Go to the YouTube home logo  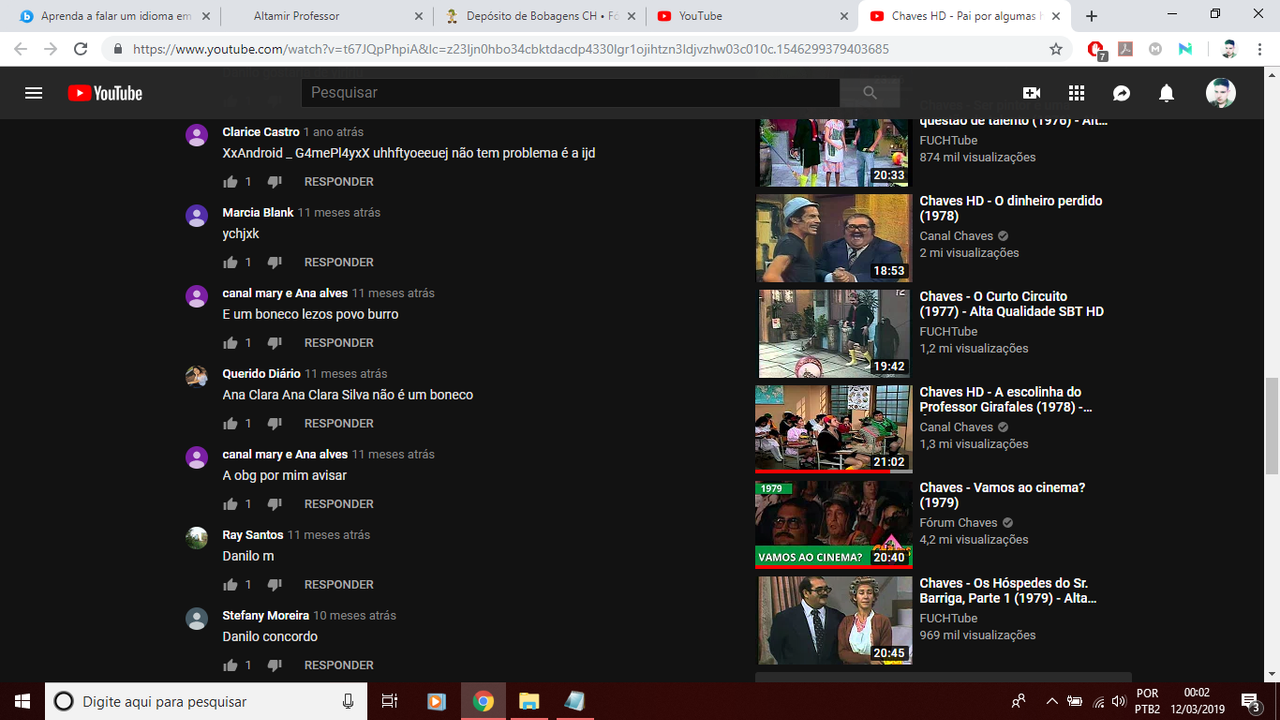105,93
